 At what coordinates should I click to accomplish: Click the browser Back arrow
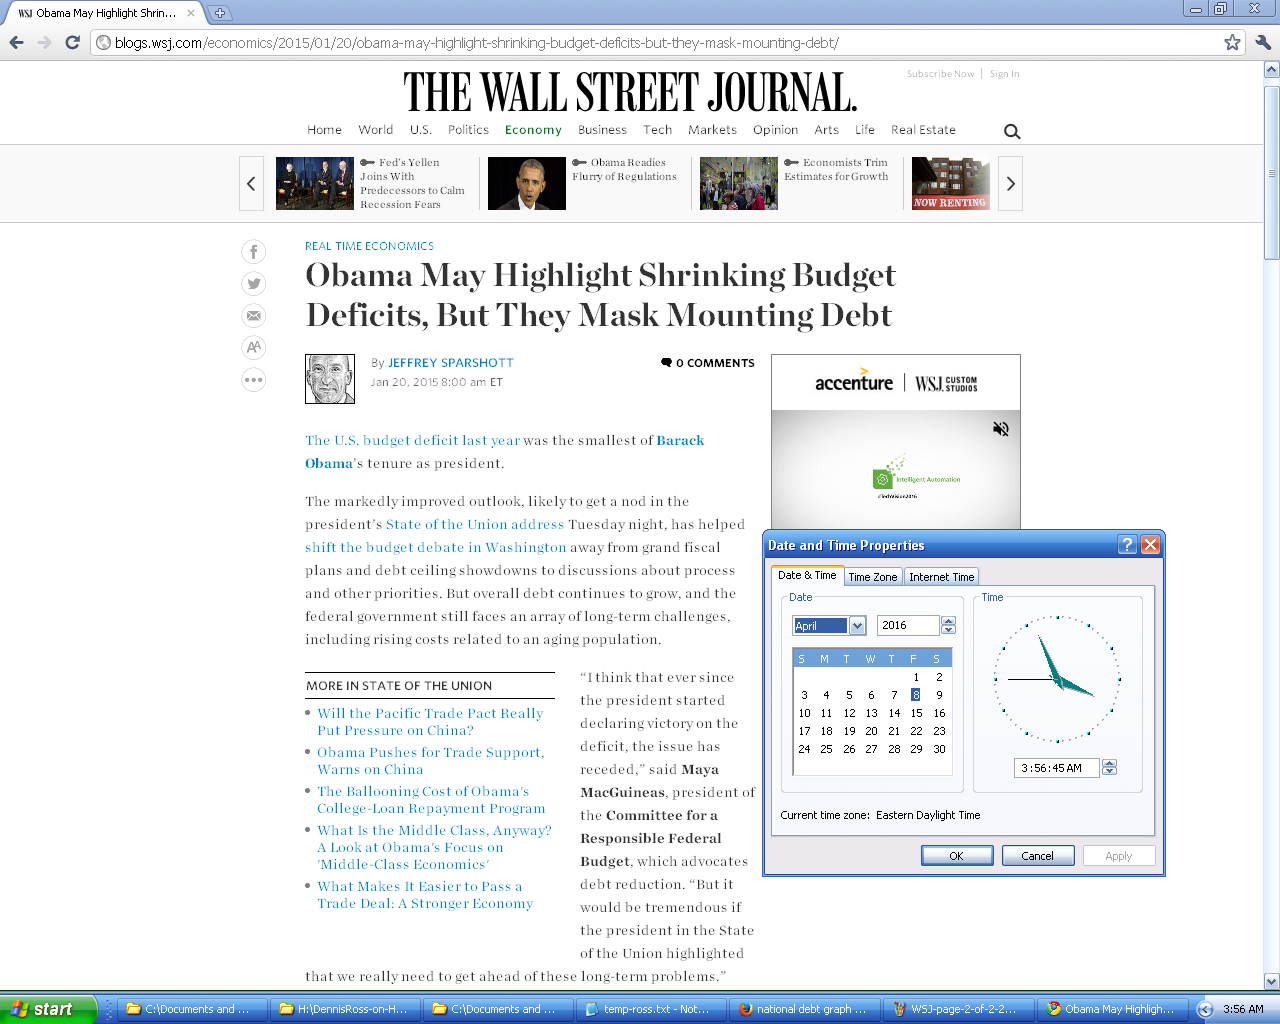tap(16, 42)
